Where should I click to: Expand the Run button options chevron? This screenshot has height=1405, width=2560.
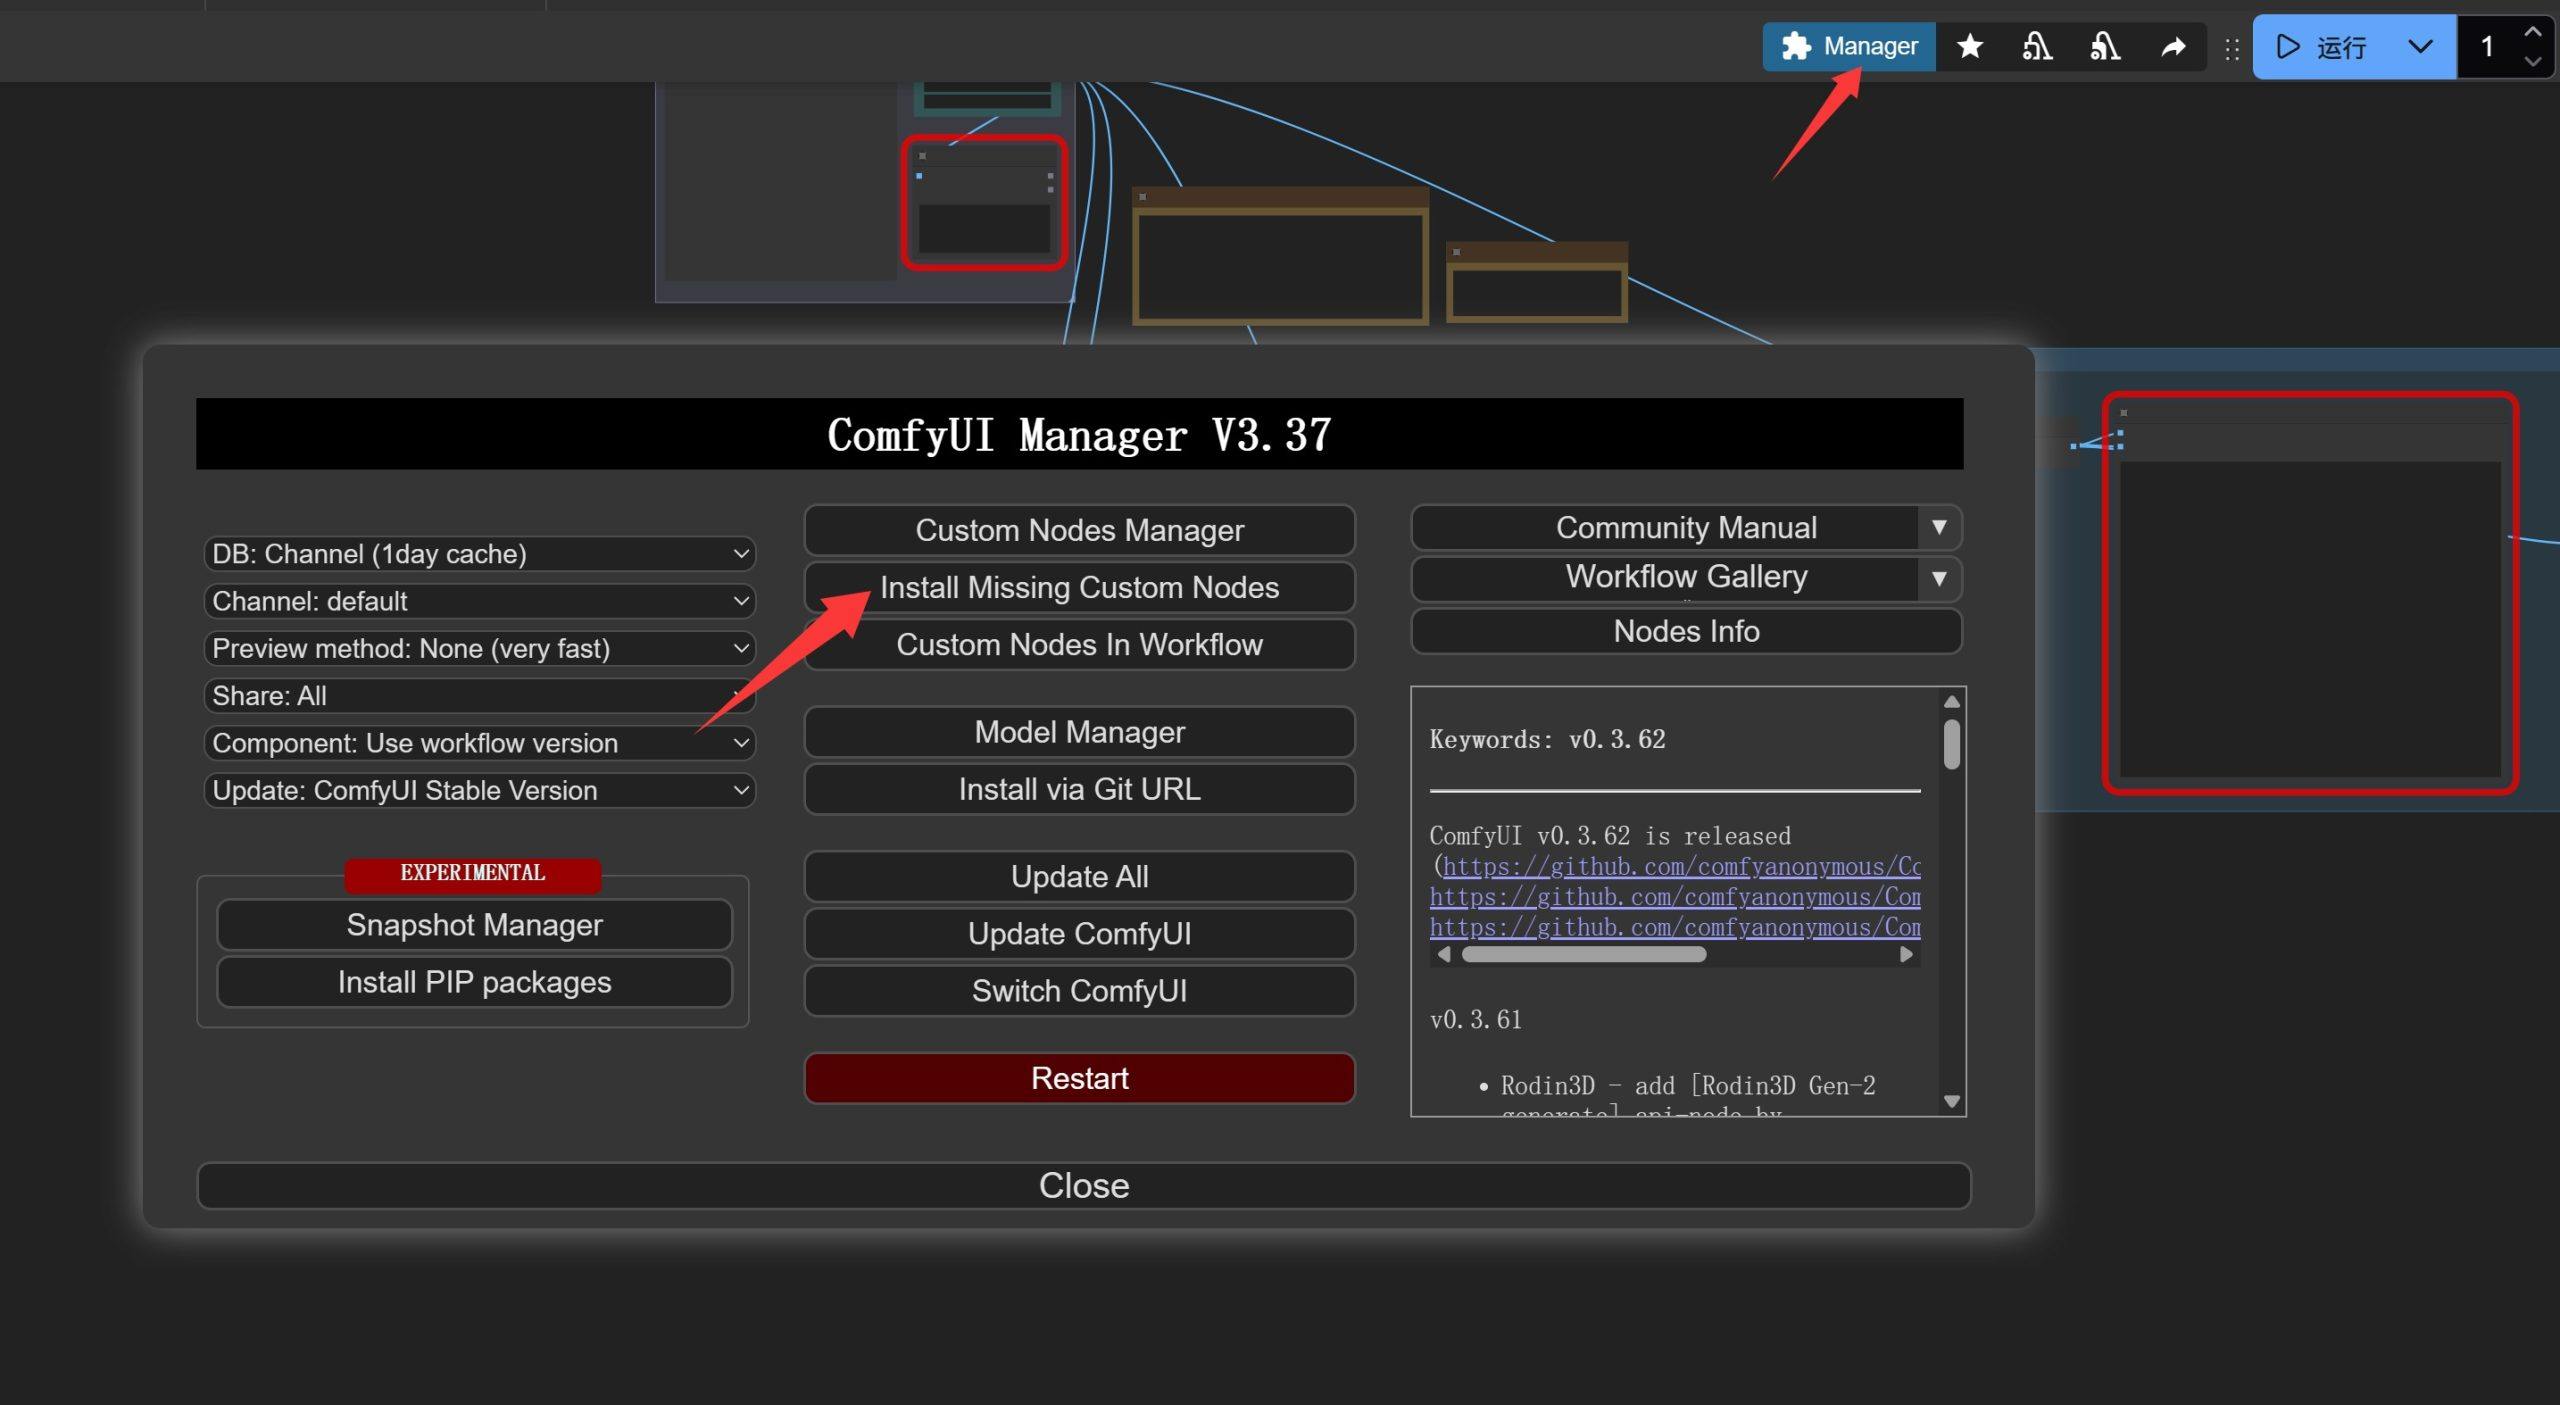point(2420,47)
